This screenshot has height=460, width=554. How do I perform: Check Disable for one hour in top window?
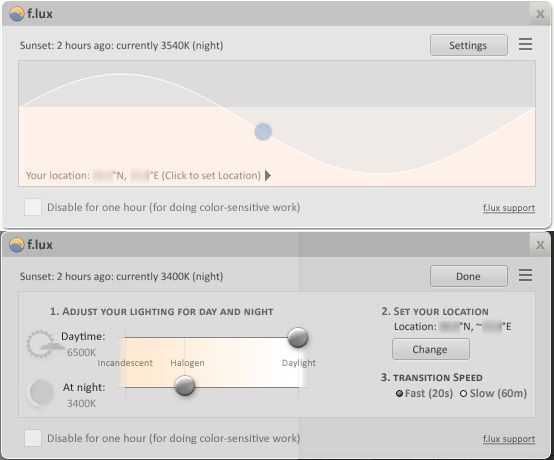(x=33, y=207)
